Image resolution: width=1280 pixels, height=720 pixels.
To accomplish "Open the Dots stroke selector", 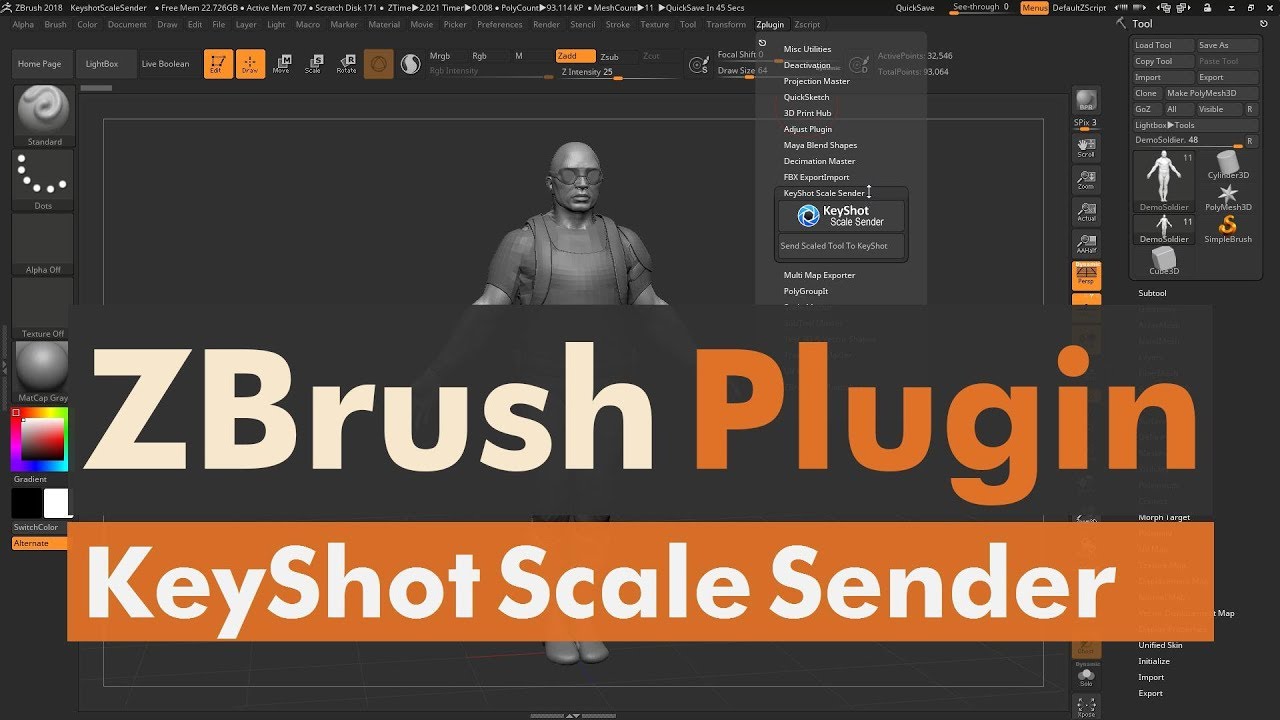I will click(x=43, y=182).
